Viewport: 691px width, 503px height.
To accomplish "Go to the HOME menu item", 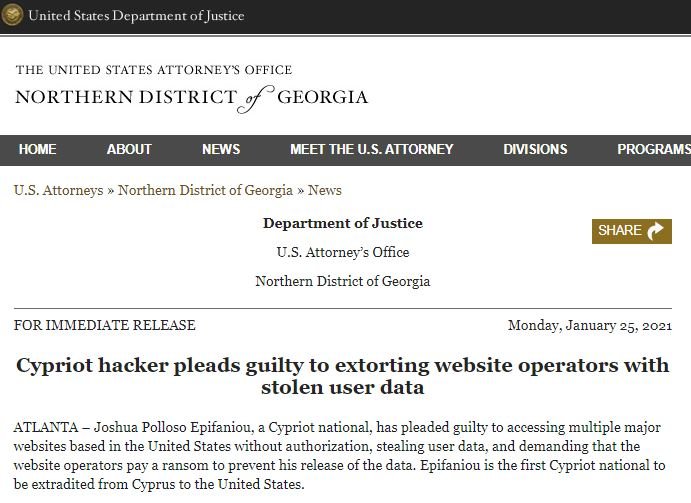I will (37, 149).
